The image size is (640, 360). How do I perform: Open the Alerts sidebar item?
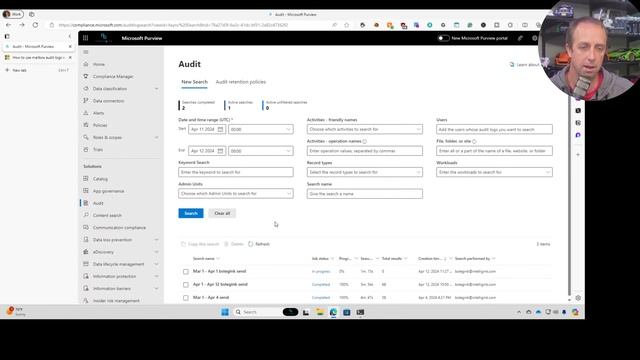(98, 113)
